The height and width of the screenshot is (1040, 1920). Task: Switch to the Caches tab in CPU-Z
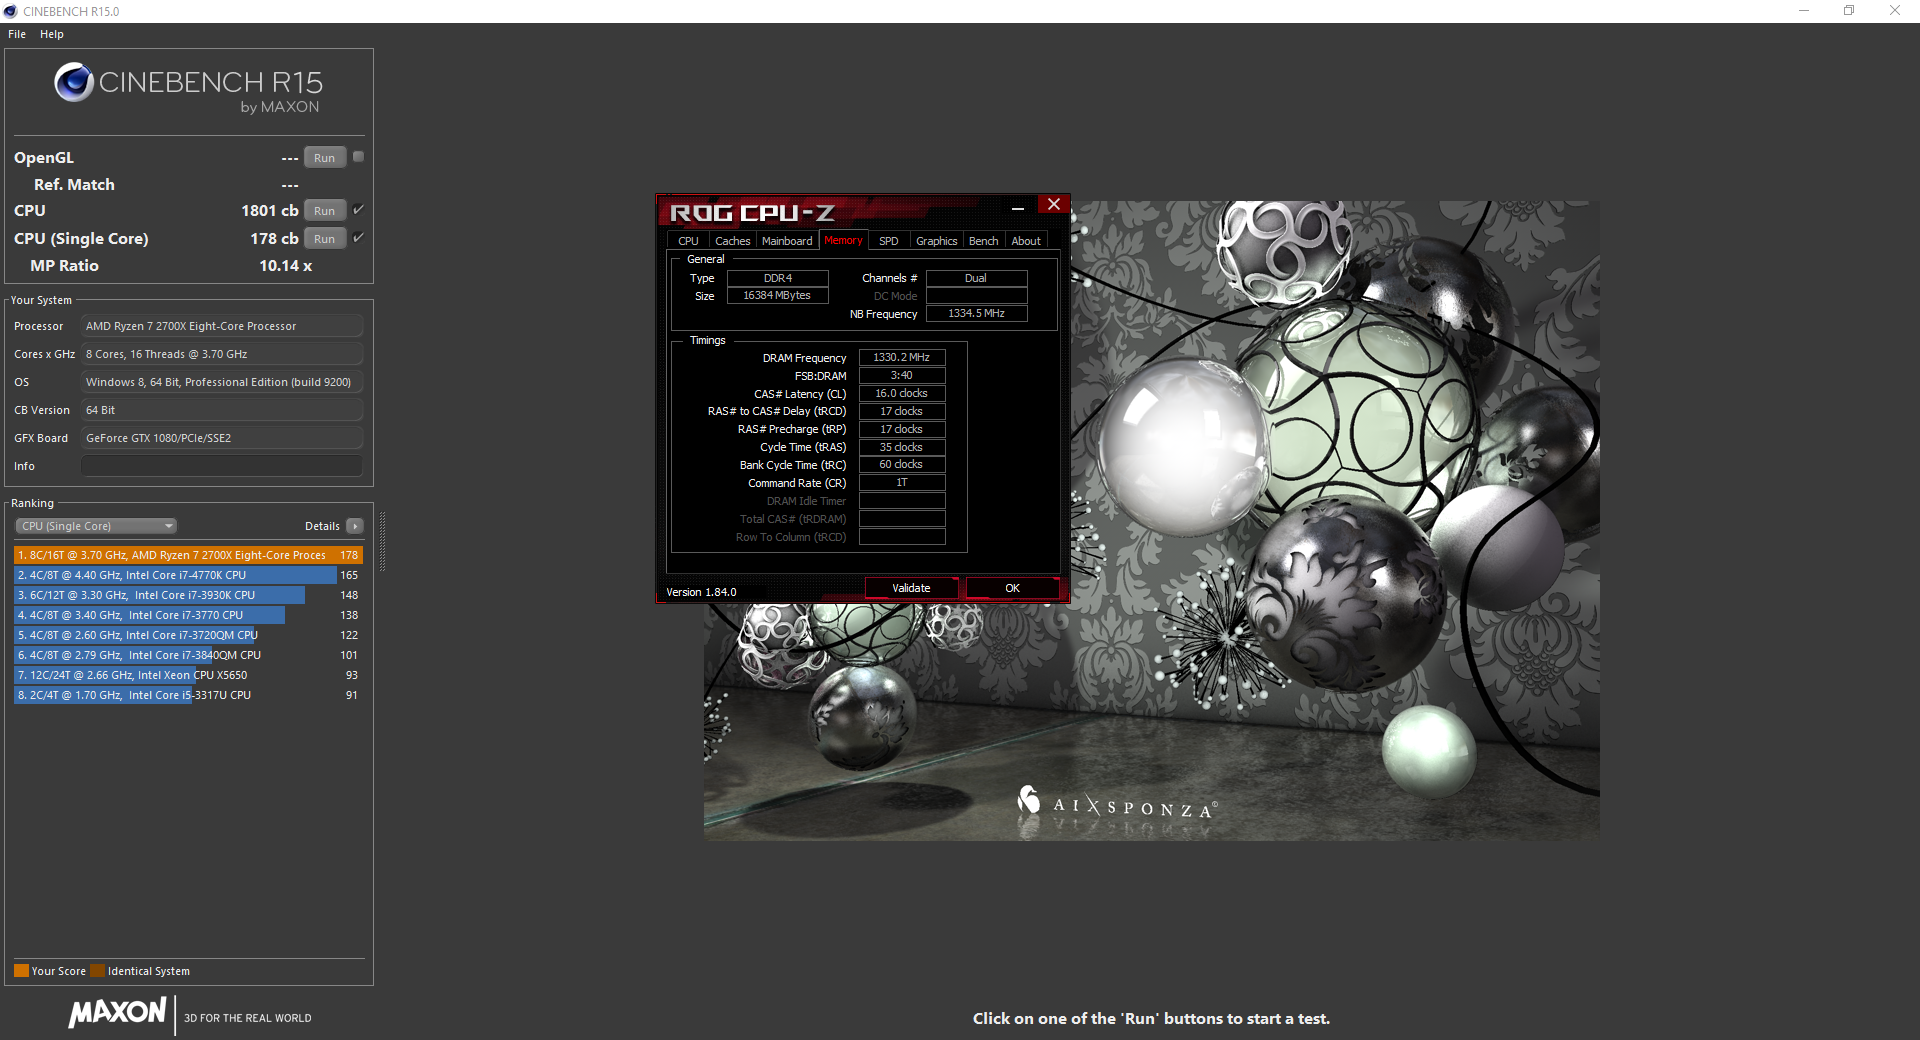(733, 241)
